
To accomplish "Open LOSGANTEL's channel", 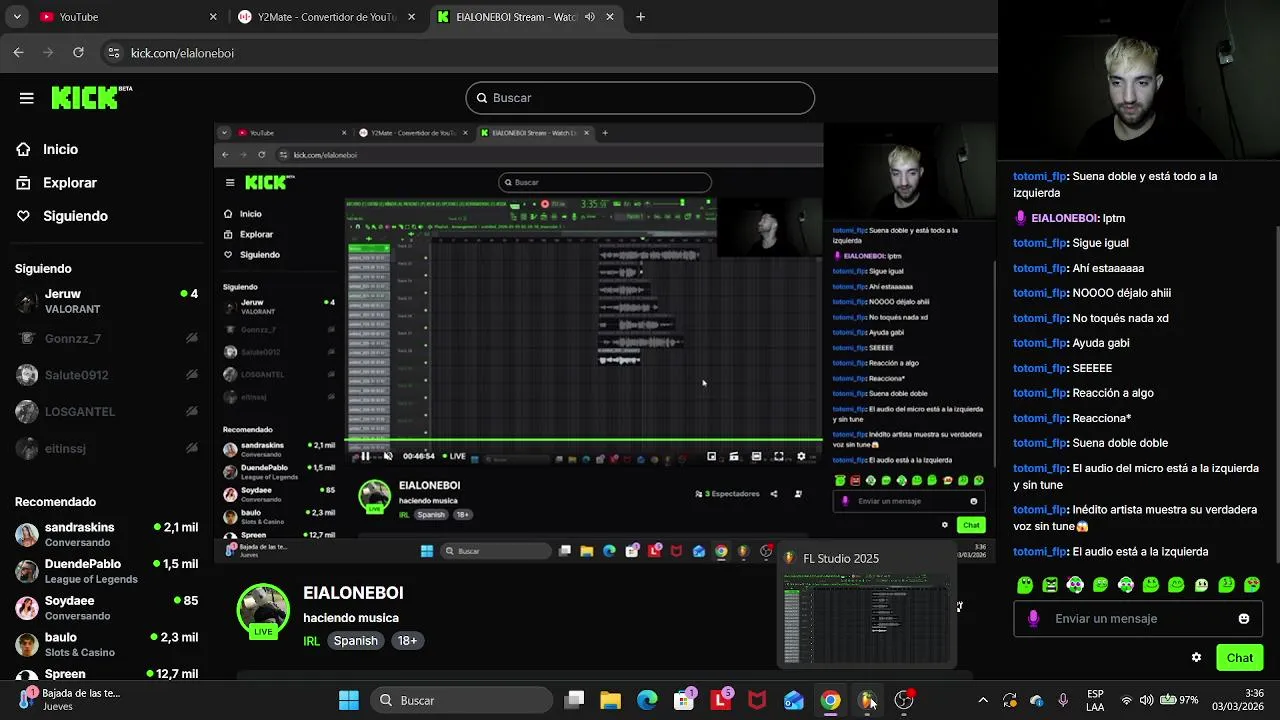I will coord(107,411).
